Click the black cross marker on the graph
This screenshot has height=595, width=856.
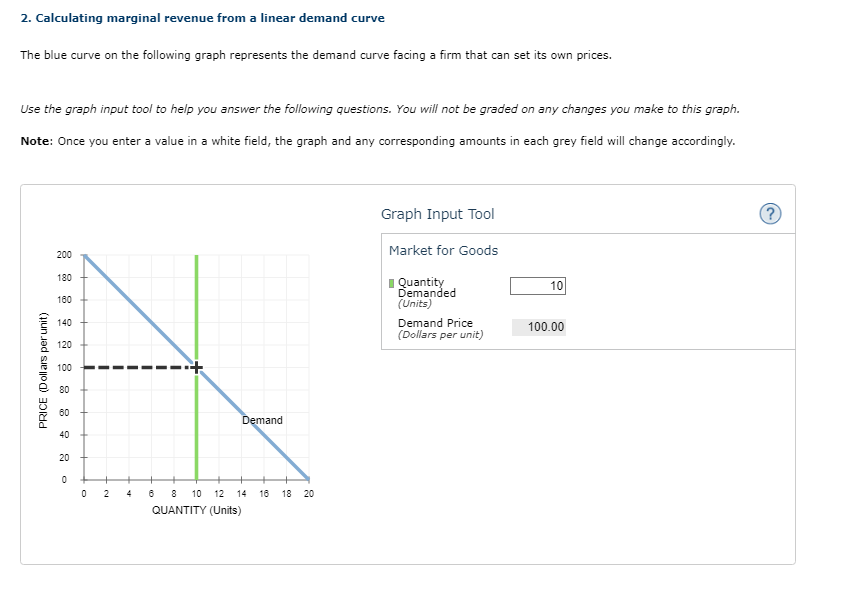[x=196, y=367]
